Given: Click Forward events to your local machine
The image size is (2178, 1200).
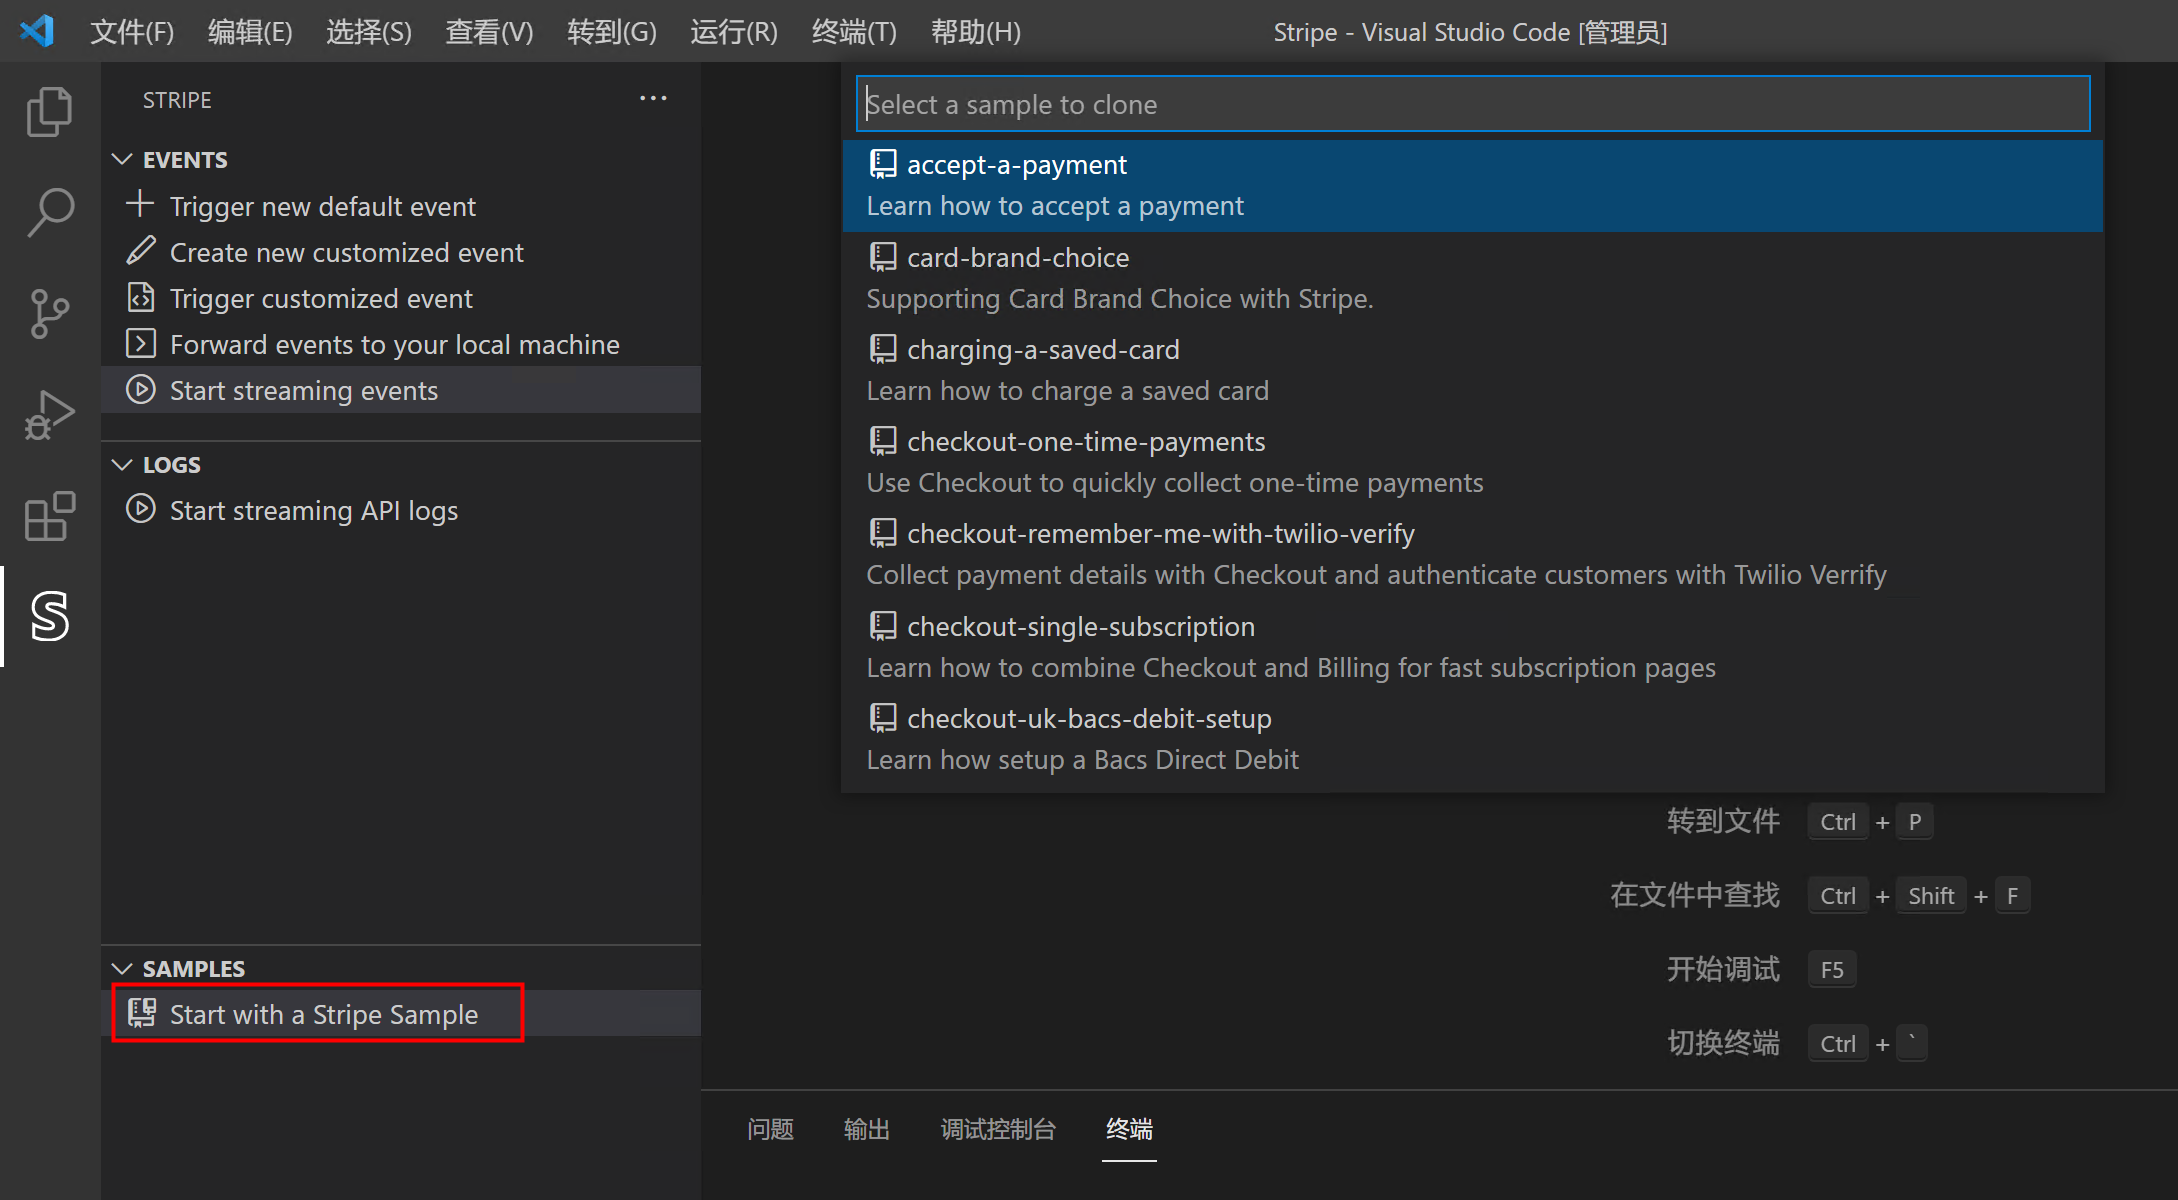Looking at the screenshot, I should coord(400,344).
